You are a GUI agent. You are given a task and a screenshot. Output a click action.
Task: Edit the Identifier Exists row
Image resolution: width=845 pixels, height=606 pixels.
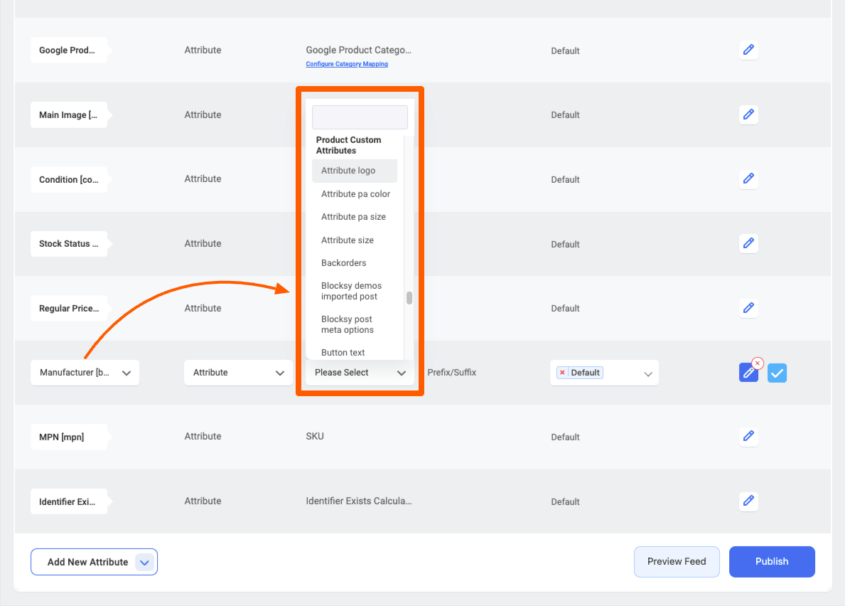coord(748,501)
